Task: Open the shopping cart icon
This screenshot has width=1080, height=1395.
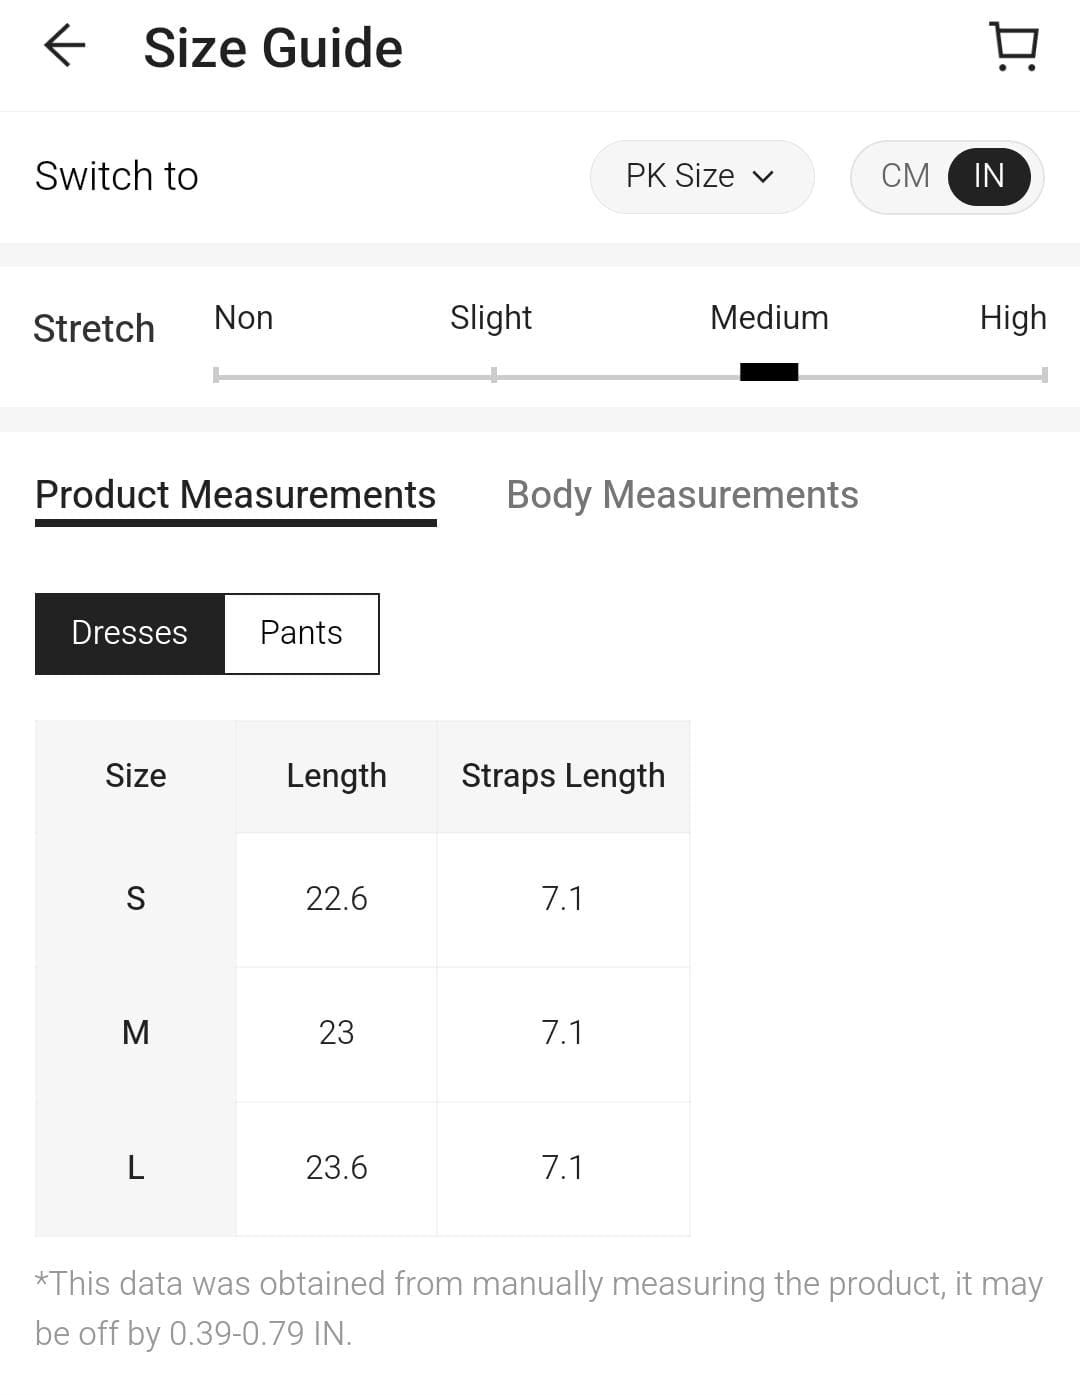Action: (x=1014, y=46)
